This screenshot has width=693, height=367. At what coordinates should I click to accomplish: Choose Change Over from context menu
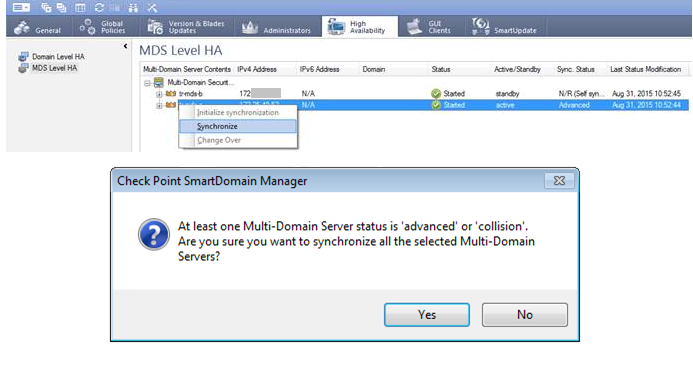[x=238, y=140]
